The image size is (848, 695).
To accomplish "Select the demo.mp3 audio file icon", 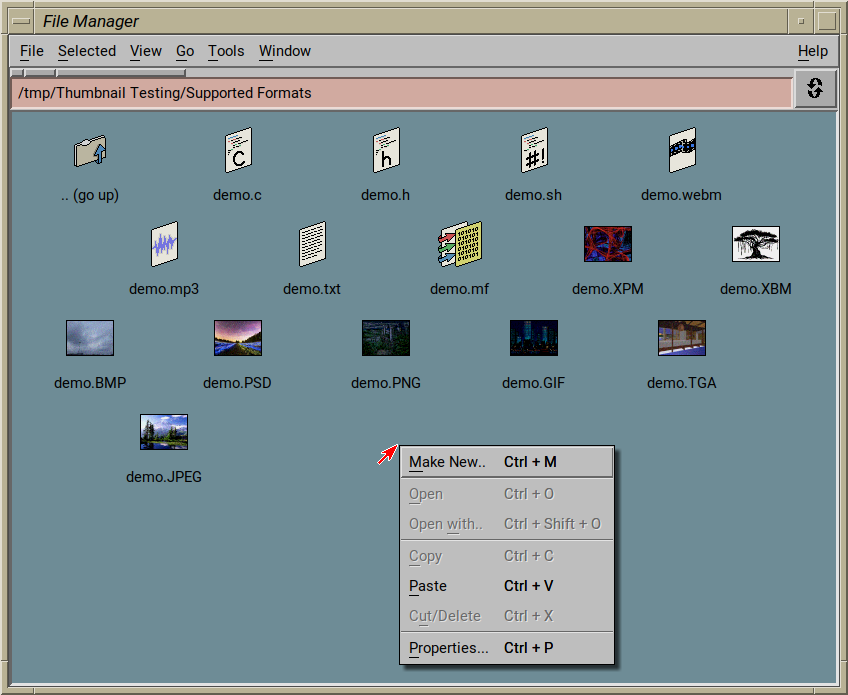I will tap(164, 245).
